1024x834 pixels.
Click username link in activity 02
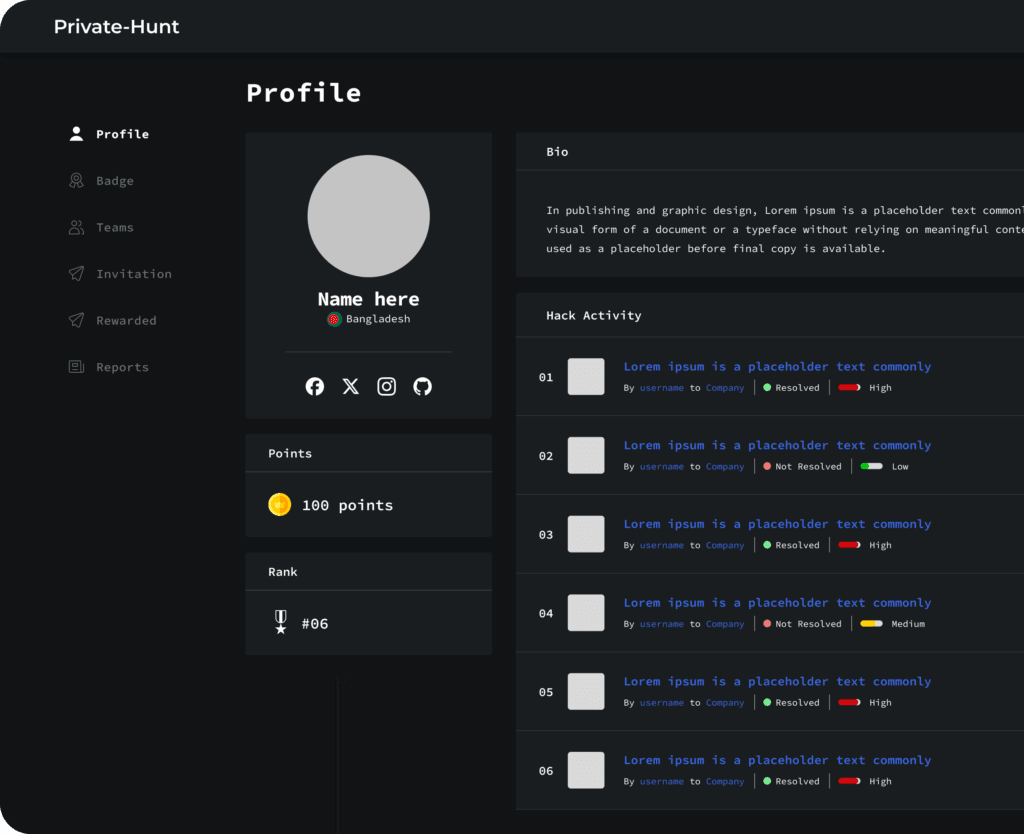662,466
